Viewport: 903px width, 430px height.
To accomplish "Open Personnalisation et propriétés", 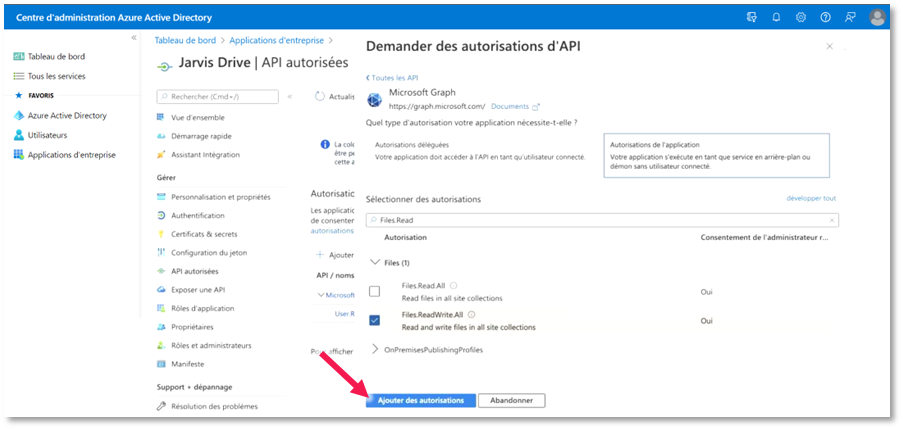I will (221, 197).
